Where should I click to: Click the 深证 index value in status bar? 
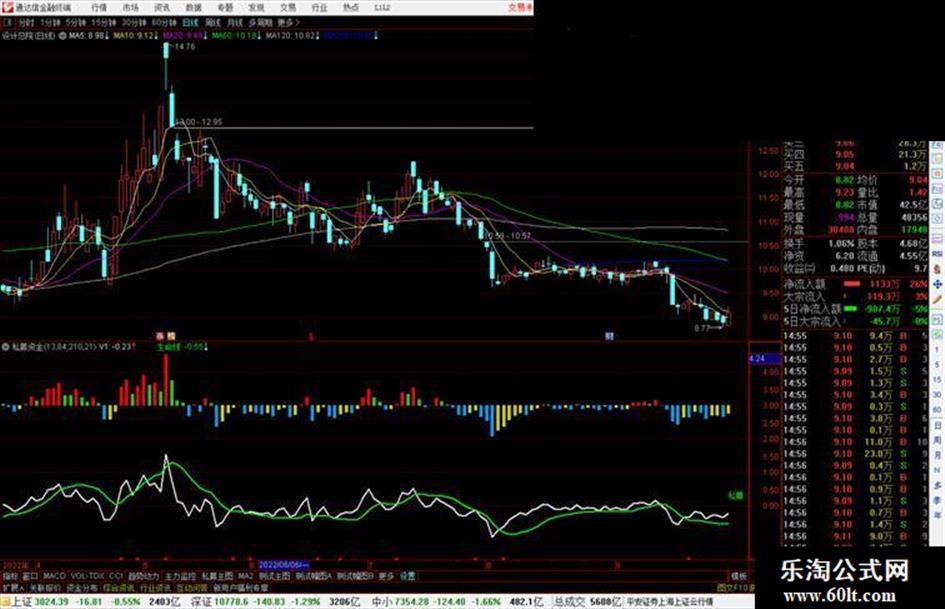pos(233,602)
